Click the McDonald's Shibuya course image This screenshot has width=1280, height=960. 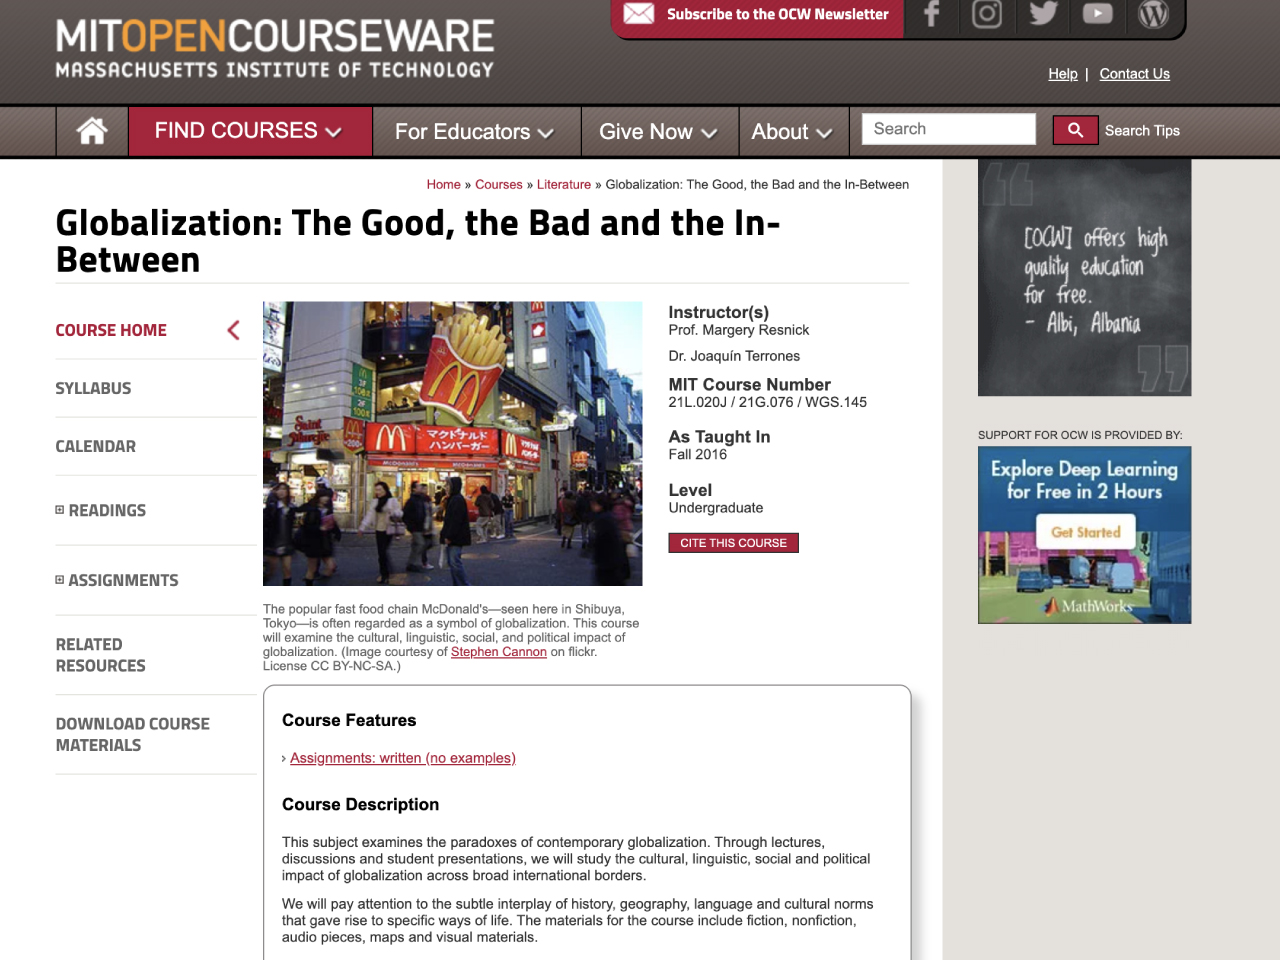[x=453, y=444]
